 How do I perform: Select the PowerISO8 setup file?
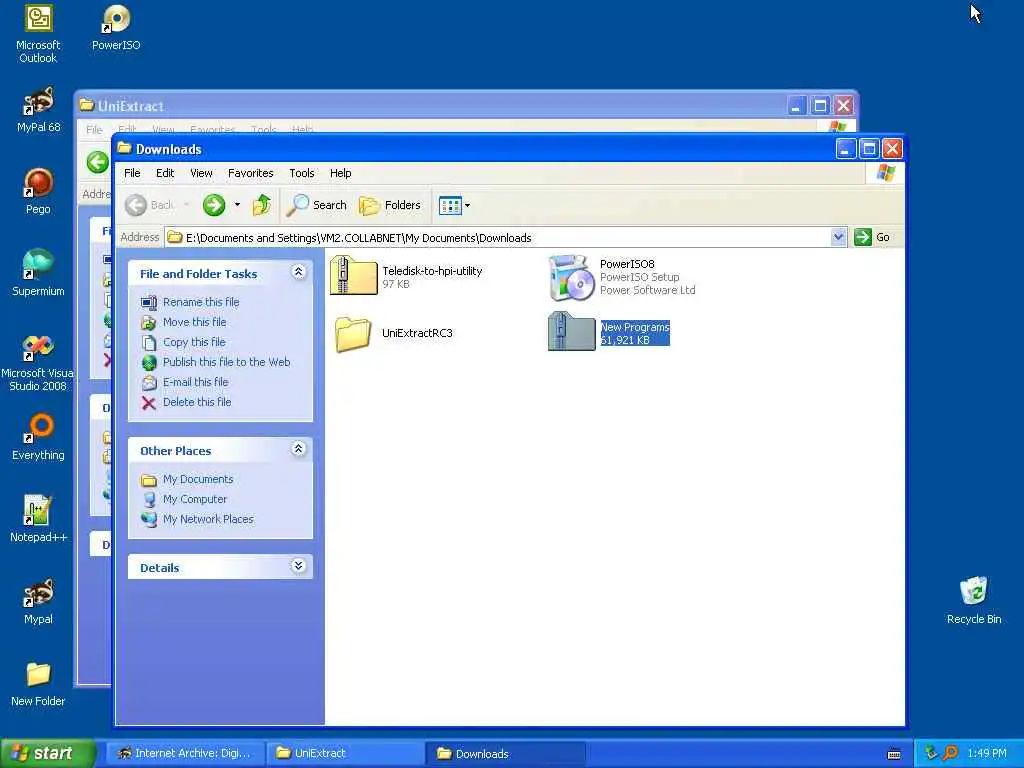[x=622, y=278]
